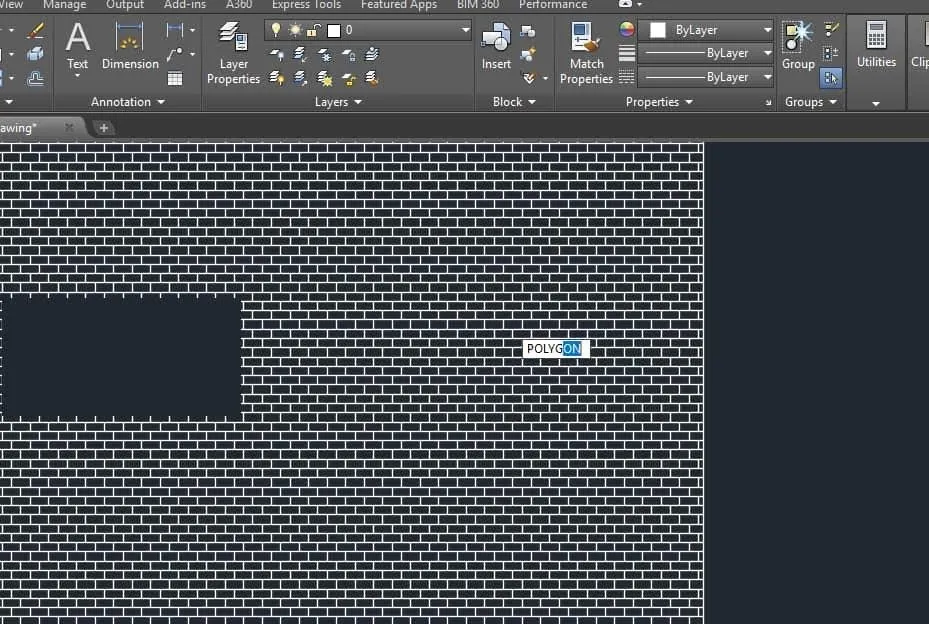Viewport: 929px width, 624px height.
Task: Click the Group Edit icon
Action: [x=831, y=54]
